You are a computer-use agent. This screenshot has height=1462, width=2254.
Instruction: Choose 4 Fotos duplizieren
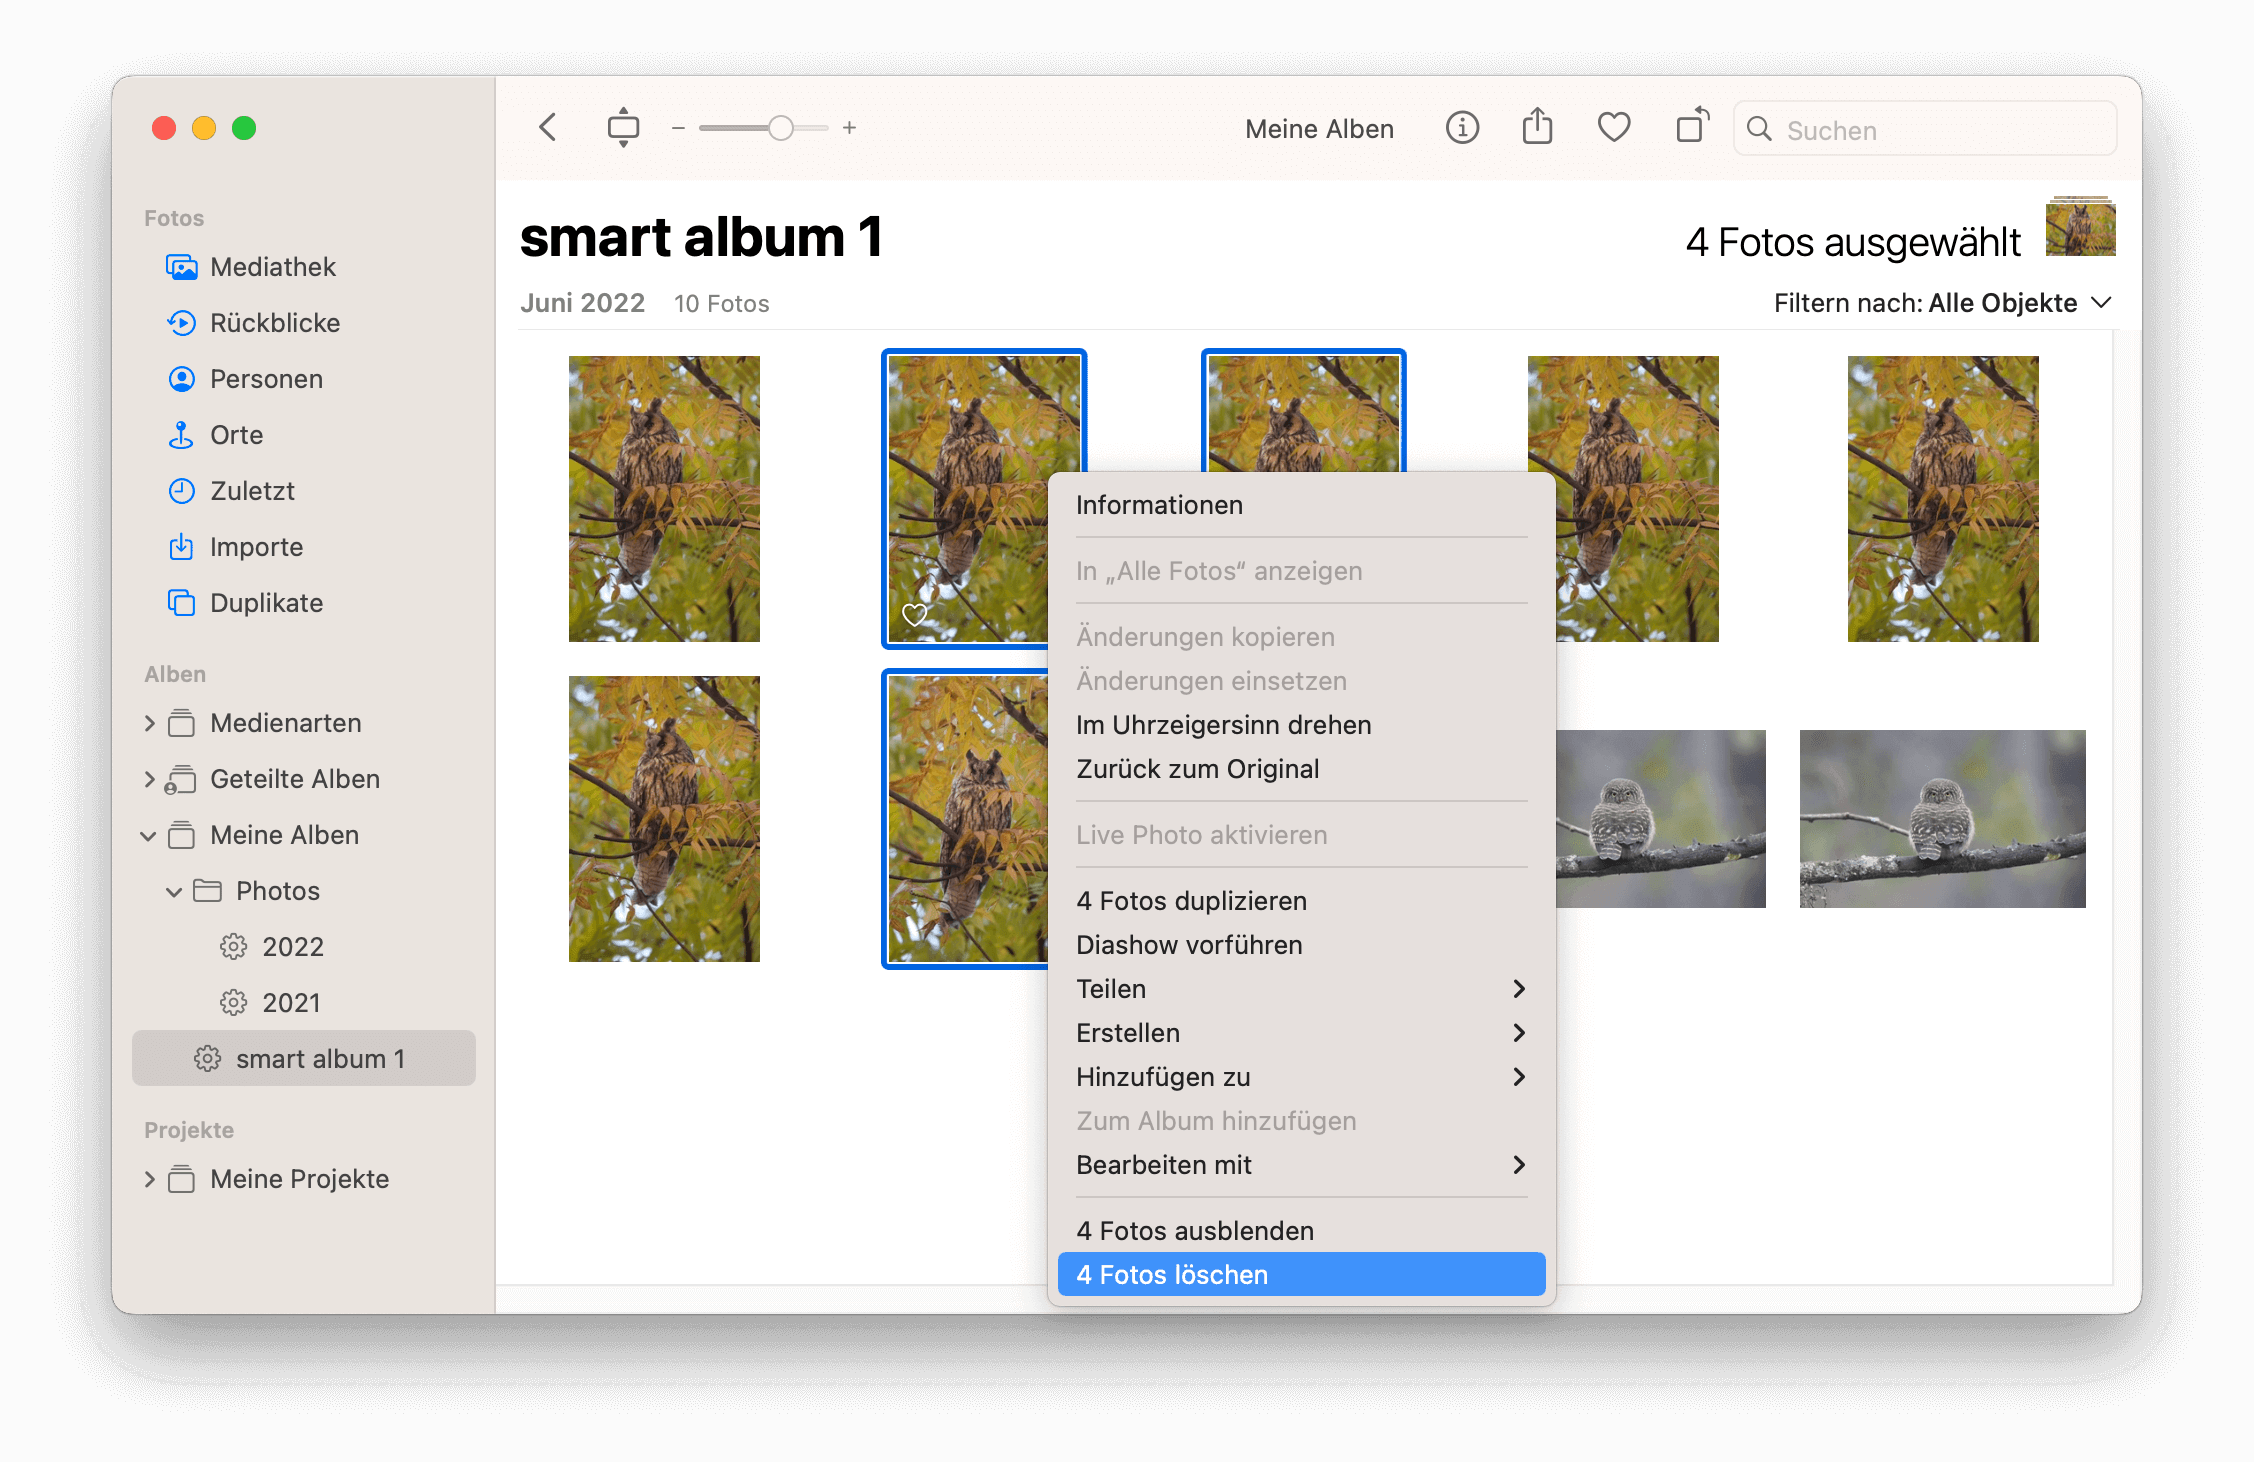[1301, 901]
